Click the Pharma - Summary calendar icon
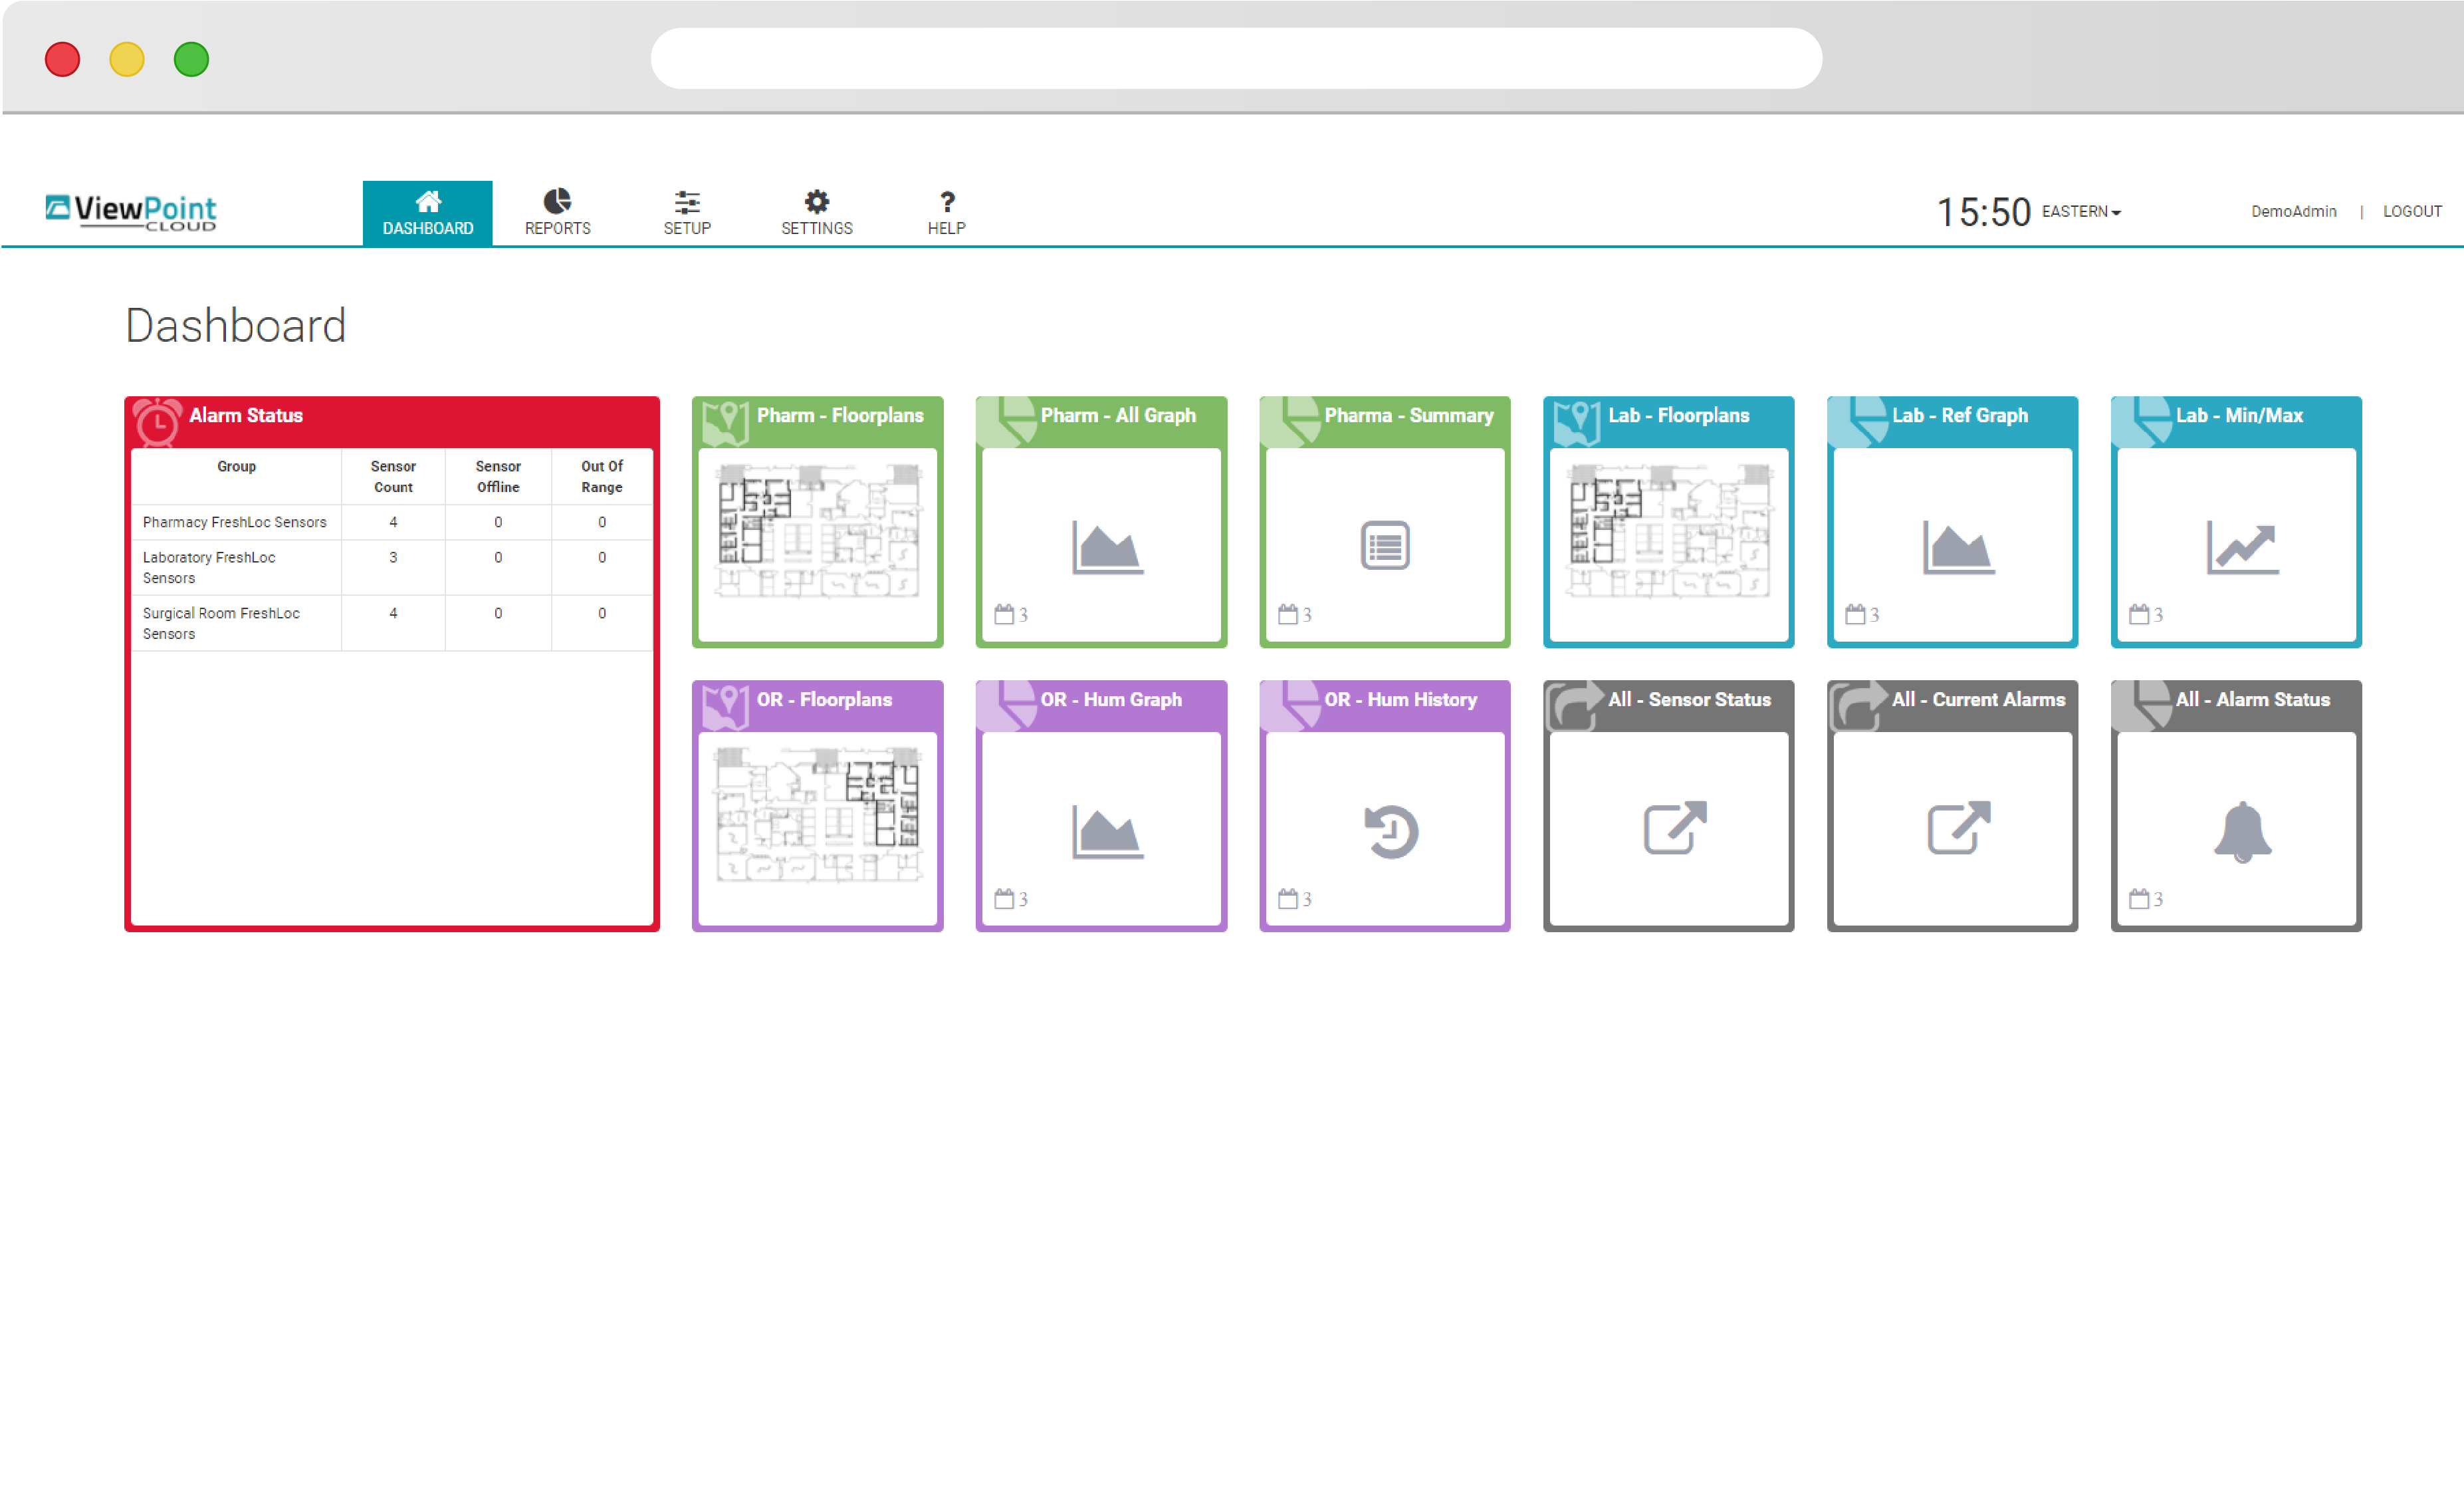2464x1512 pixels. click(1288, 614)
